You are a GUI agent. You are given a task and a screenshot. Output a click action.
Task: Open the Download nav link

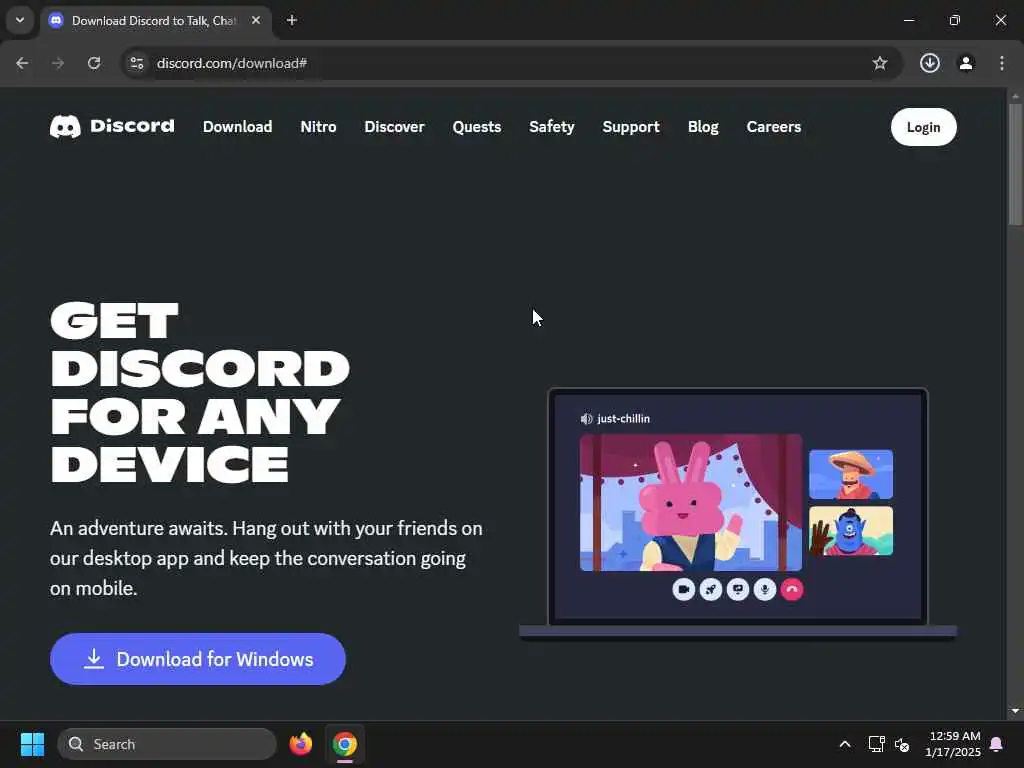(x=237, y=127)
